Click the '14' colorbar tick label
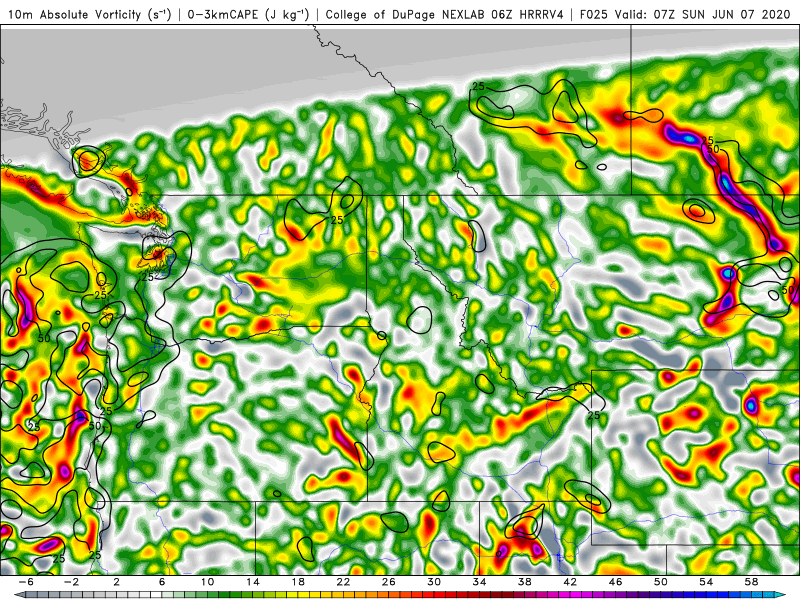Image resolution: width=800 pixels, height=600 pixels. click(253, 582)
